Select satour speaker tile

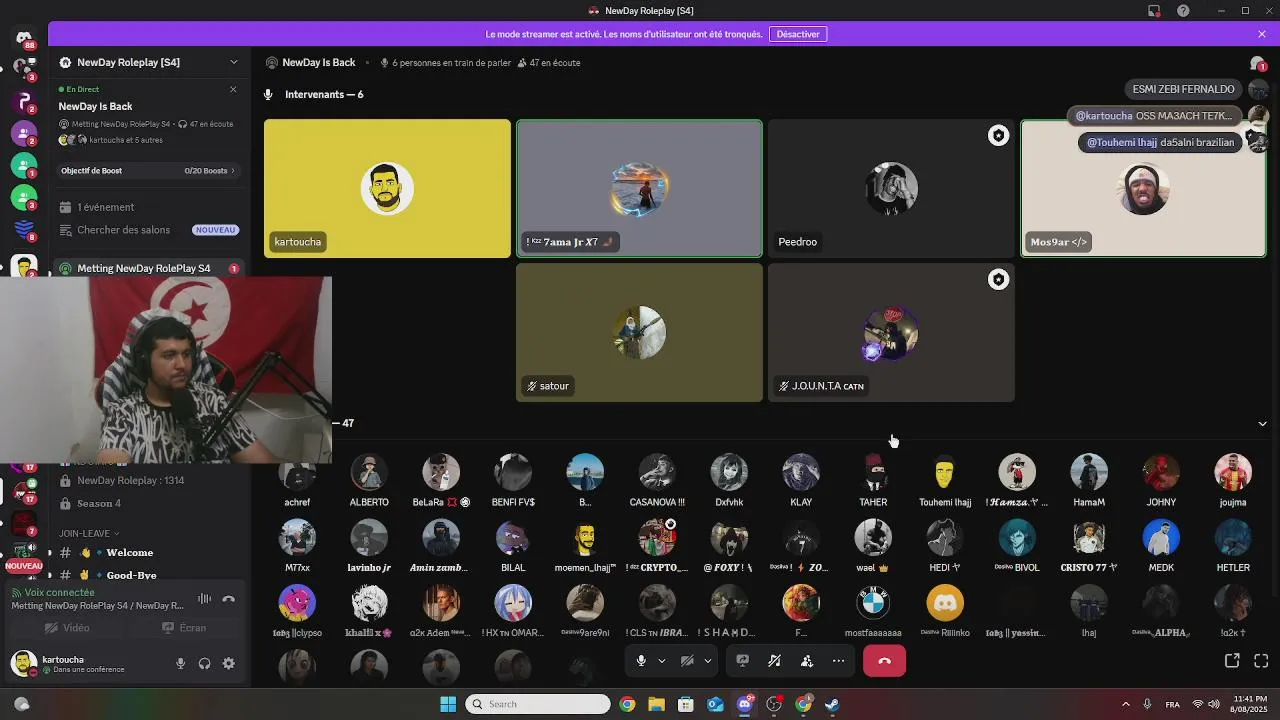[x=639, y=332]
